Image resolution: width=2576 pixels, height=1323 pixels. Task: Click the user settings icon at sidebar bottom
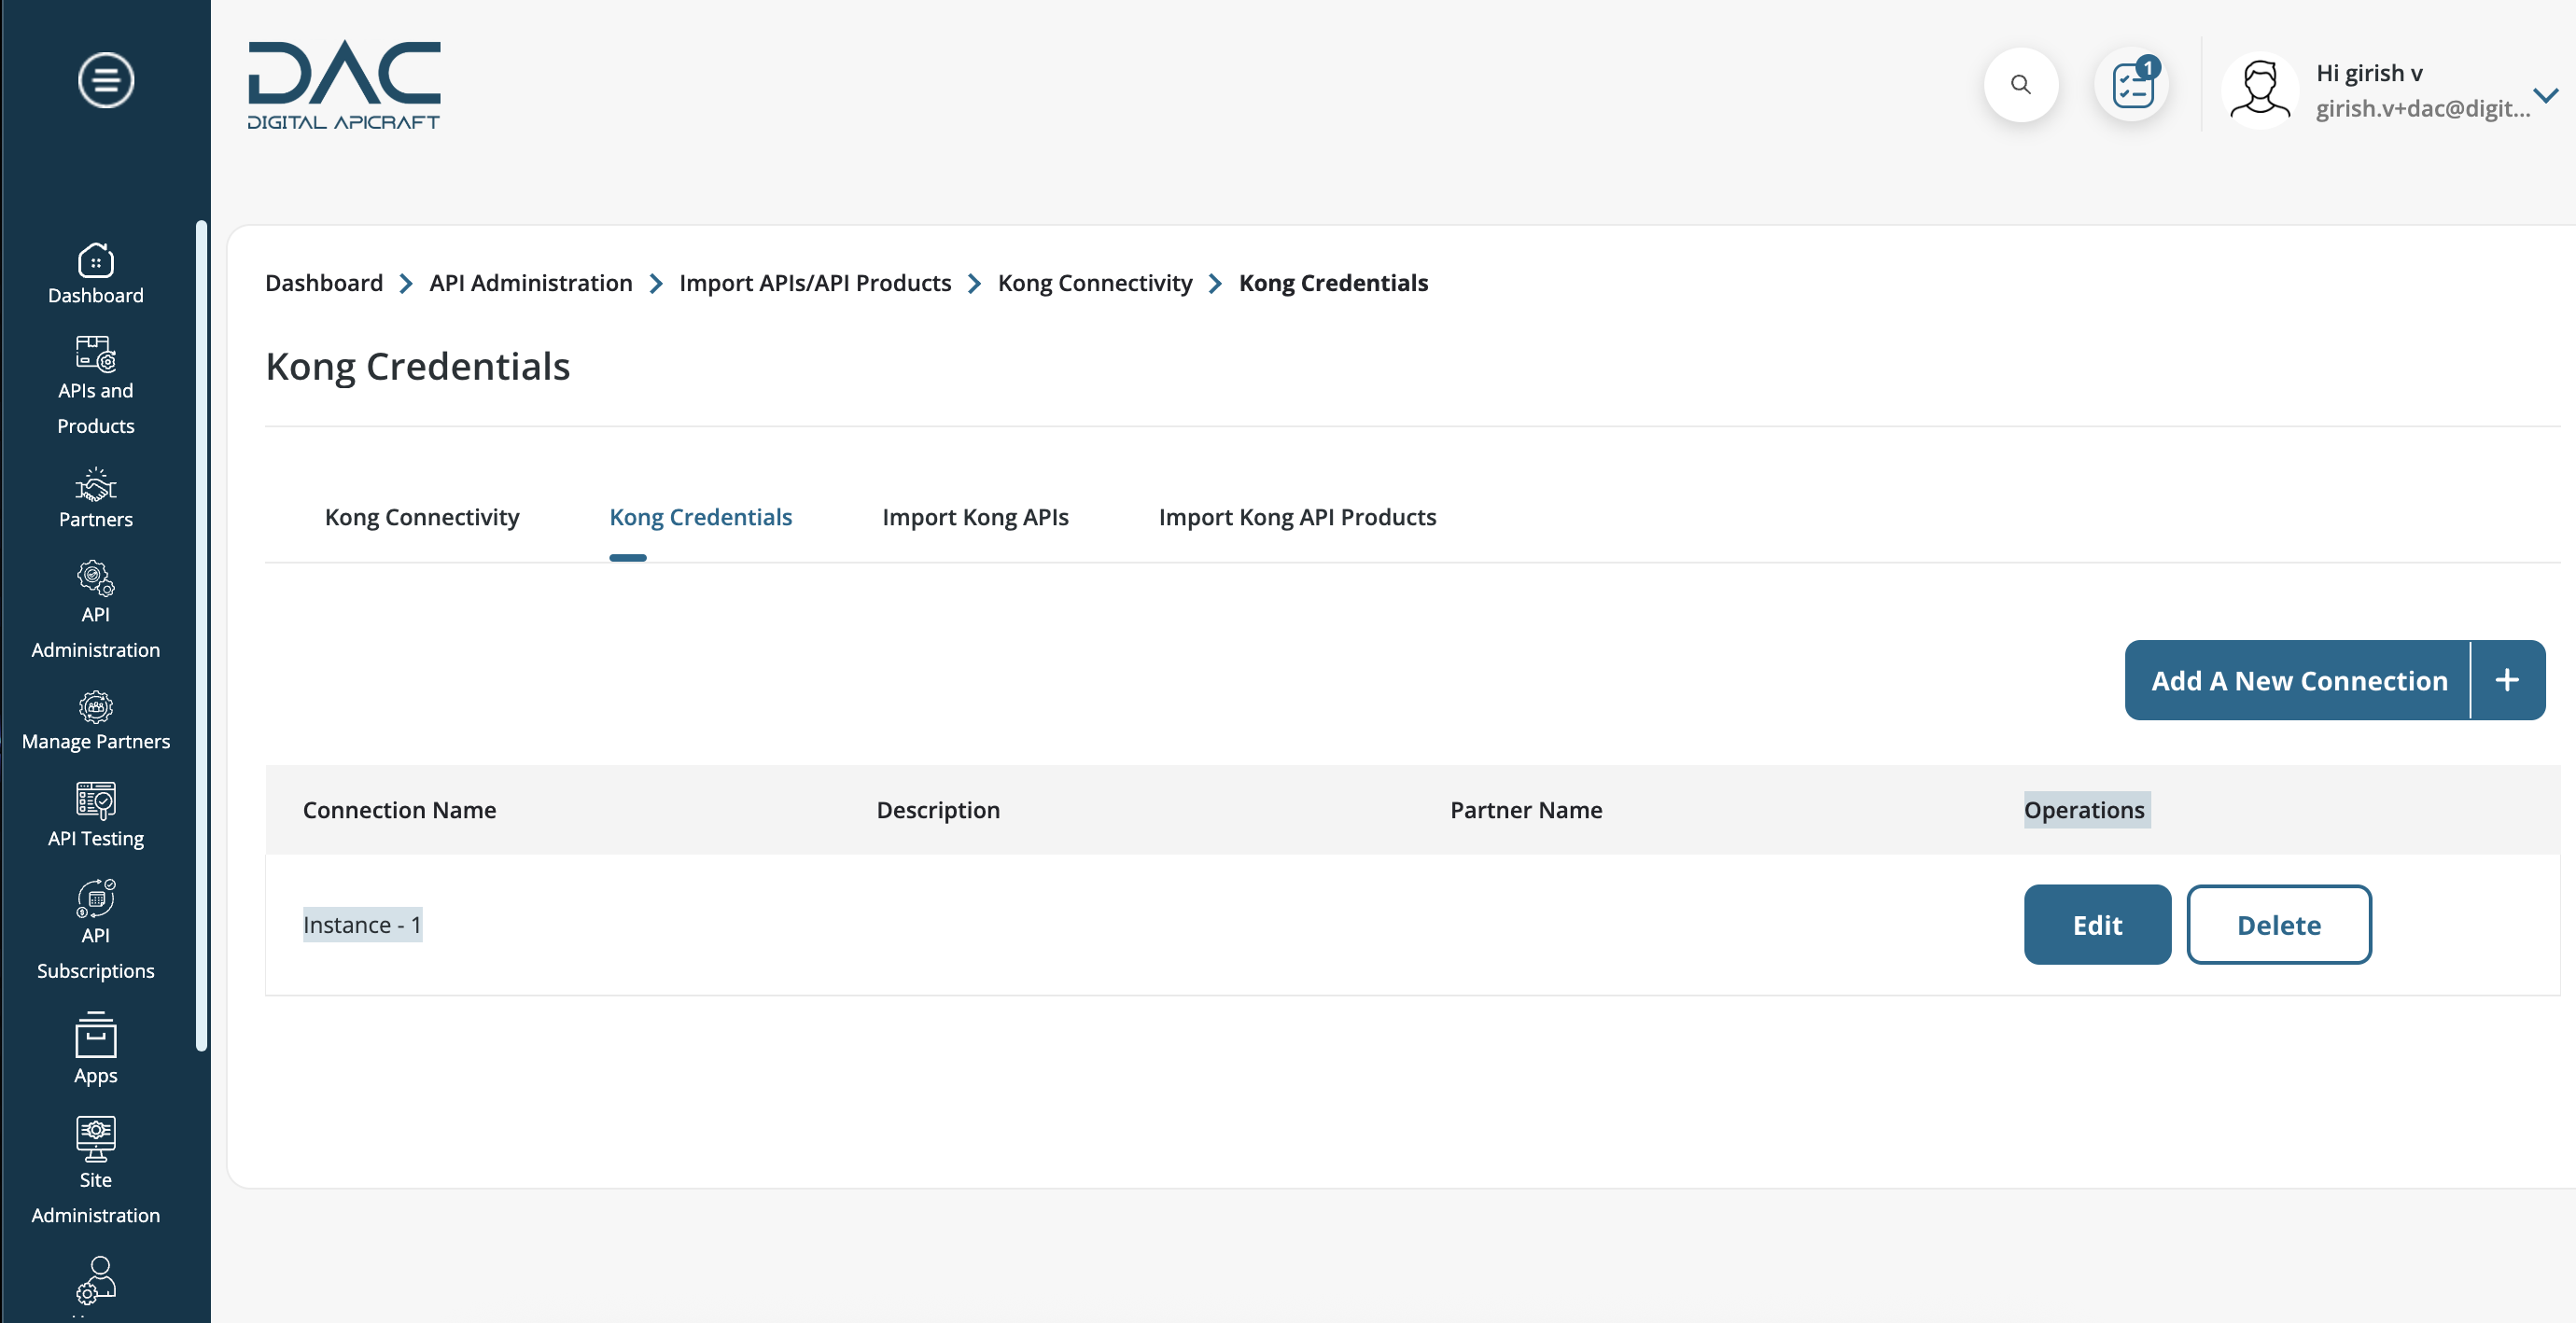(x=96, y=1281)
